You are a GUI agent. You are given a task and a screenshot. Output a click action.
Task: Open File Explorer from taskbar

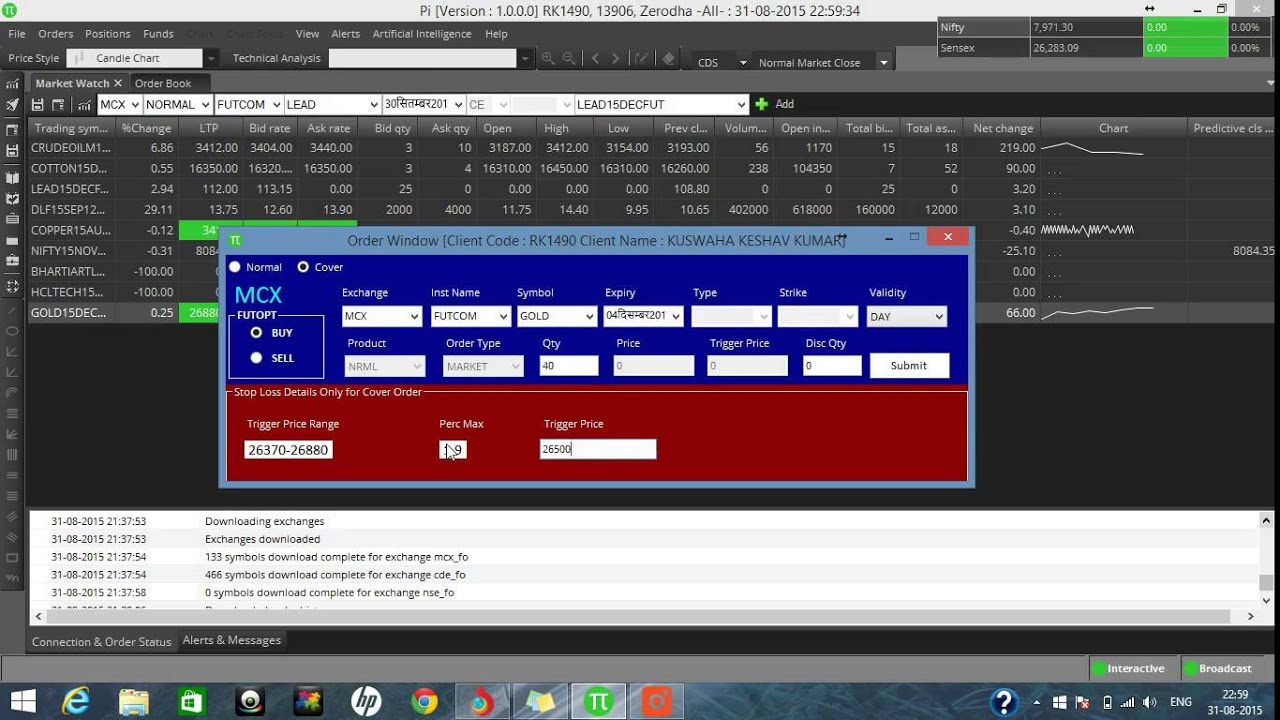pyautogui.click(x=134, y=702)
